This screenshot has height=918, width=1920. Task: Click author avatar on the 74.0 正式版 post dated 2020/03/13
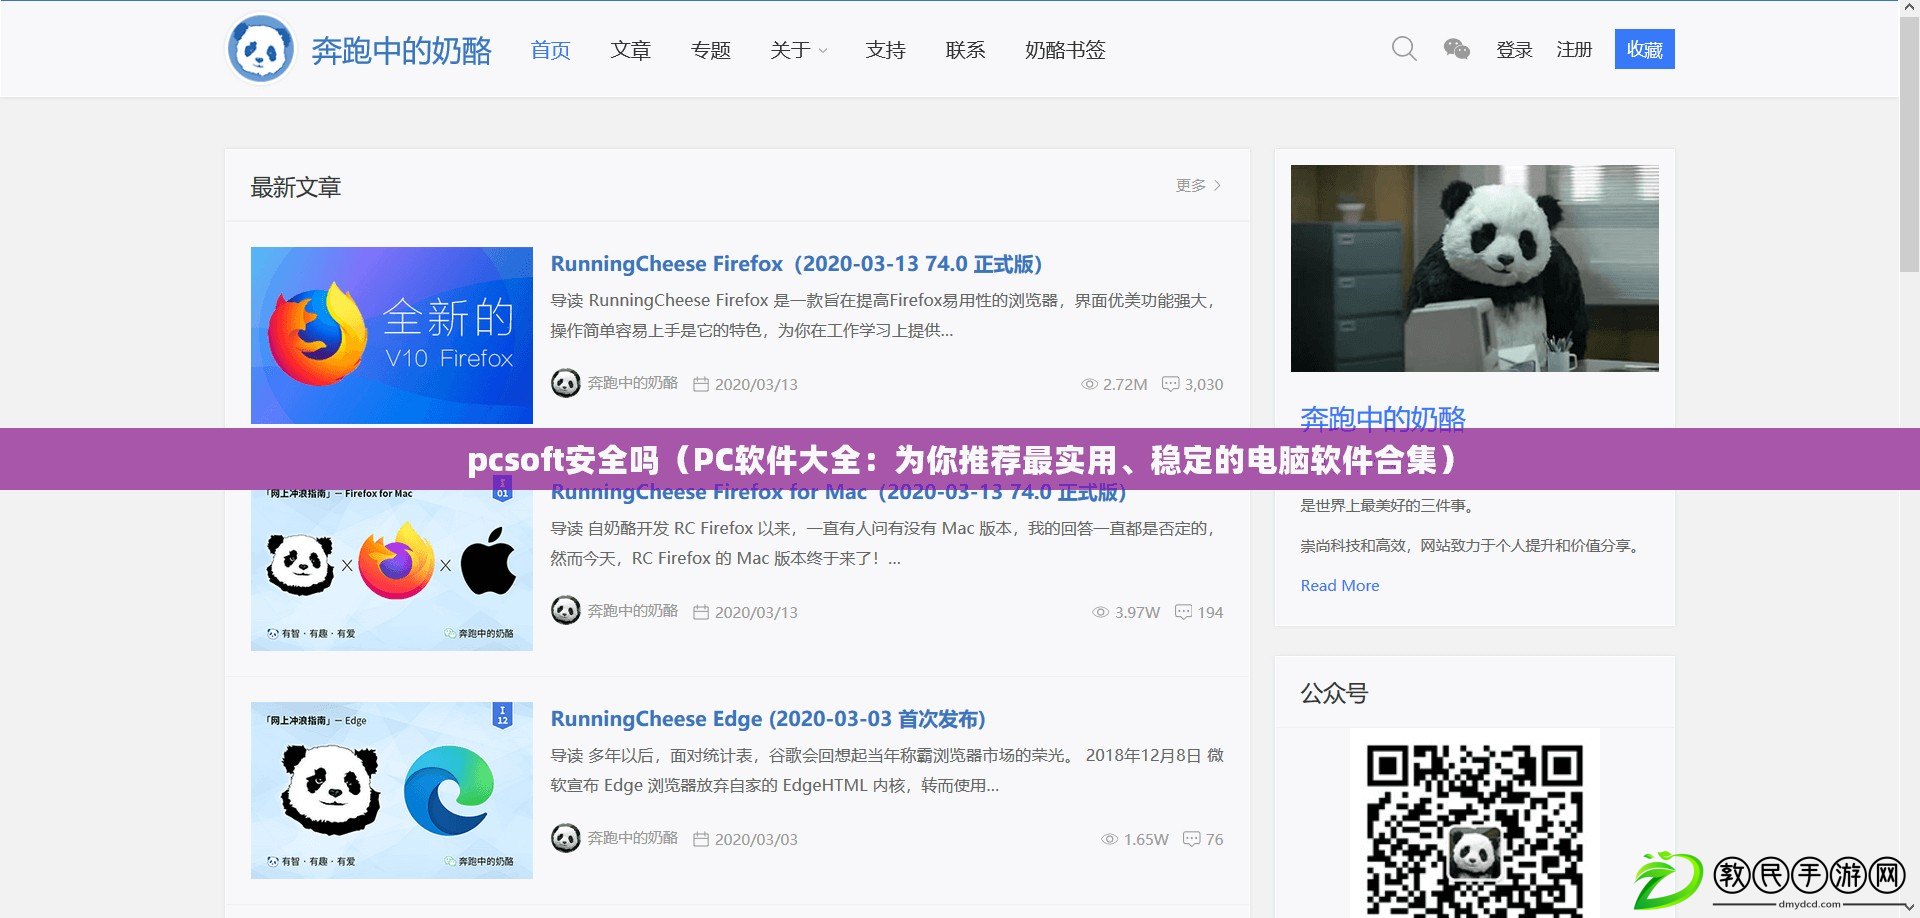pyautogui.click(x=566, y=383)
